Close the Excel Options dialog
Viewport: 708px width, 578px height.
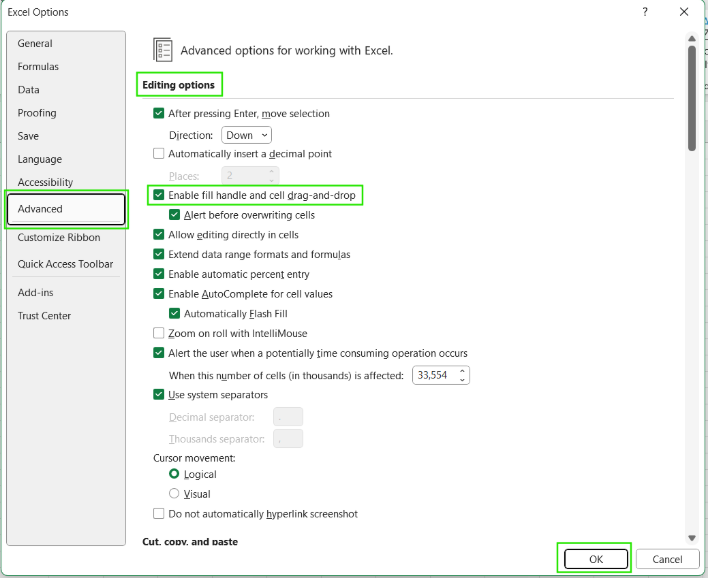click(x=684, y=12)
